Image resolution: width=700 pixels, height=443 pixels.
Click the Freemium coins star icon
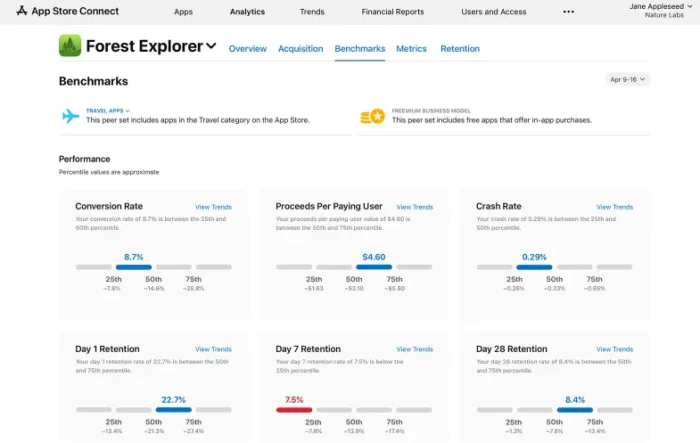point(373,117)
